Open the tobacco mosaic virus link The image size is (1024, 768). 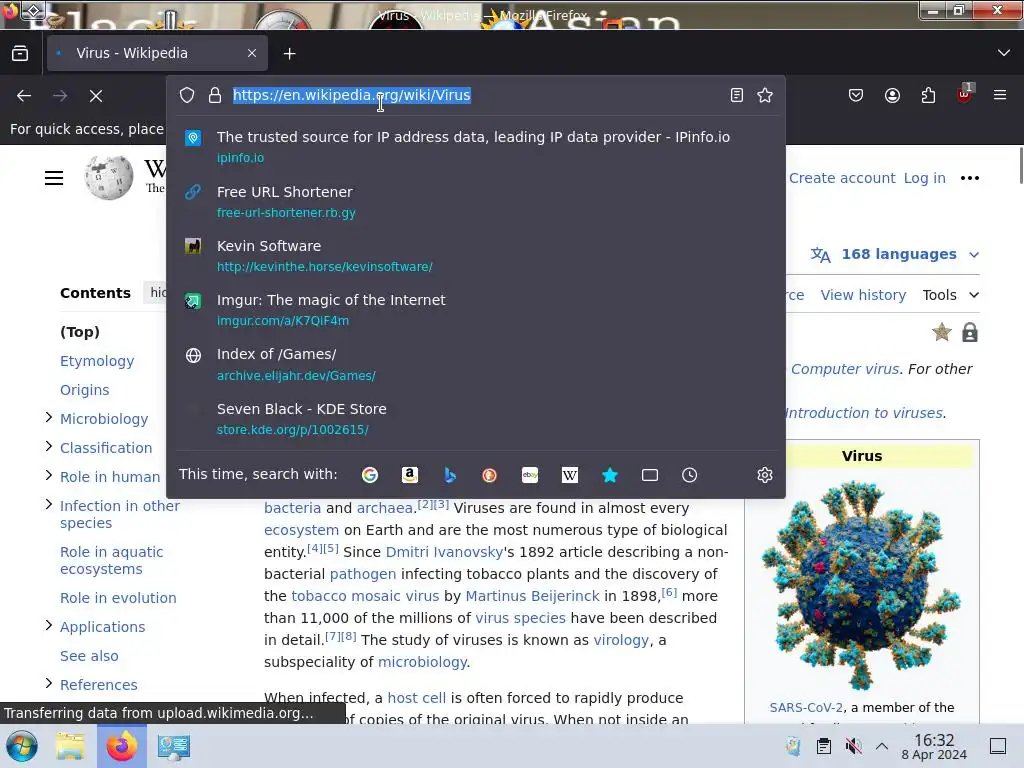pos(365,596)
